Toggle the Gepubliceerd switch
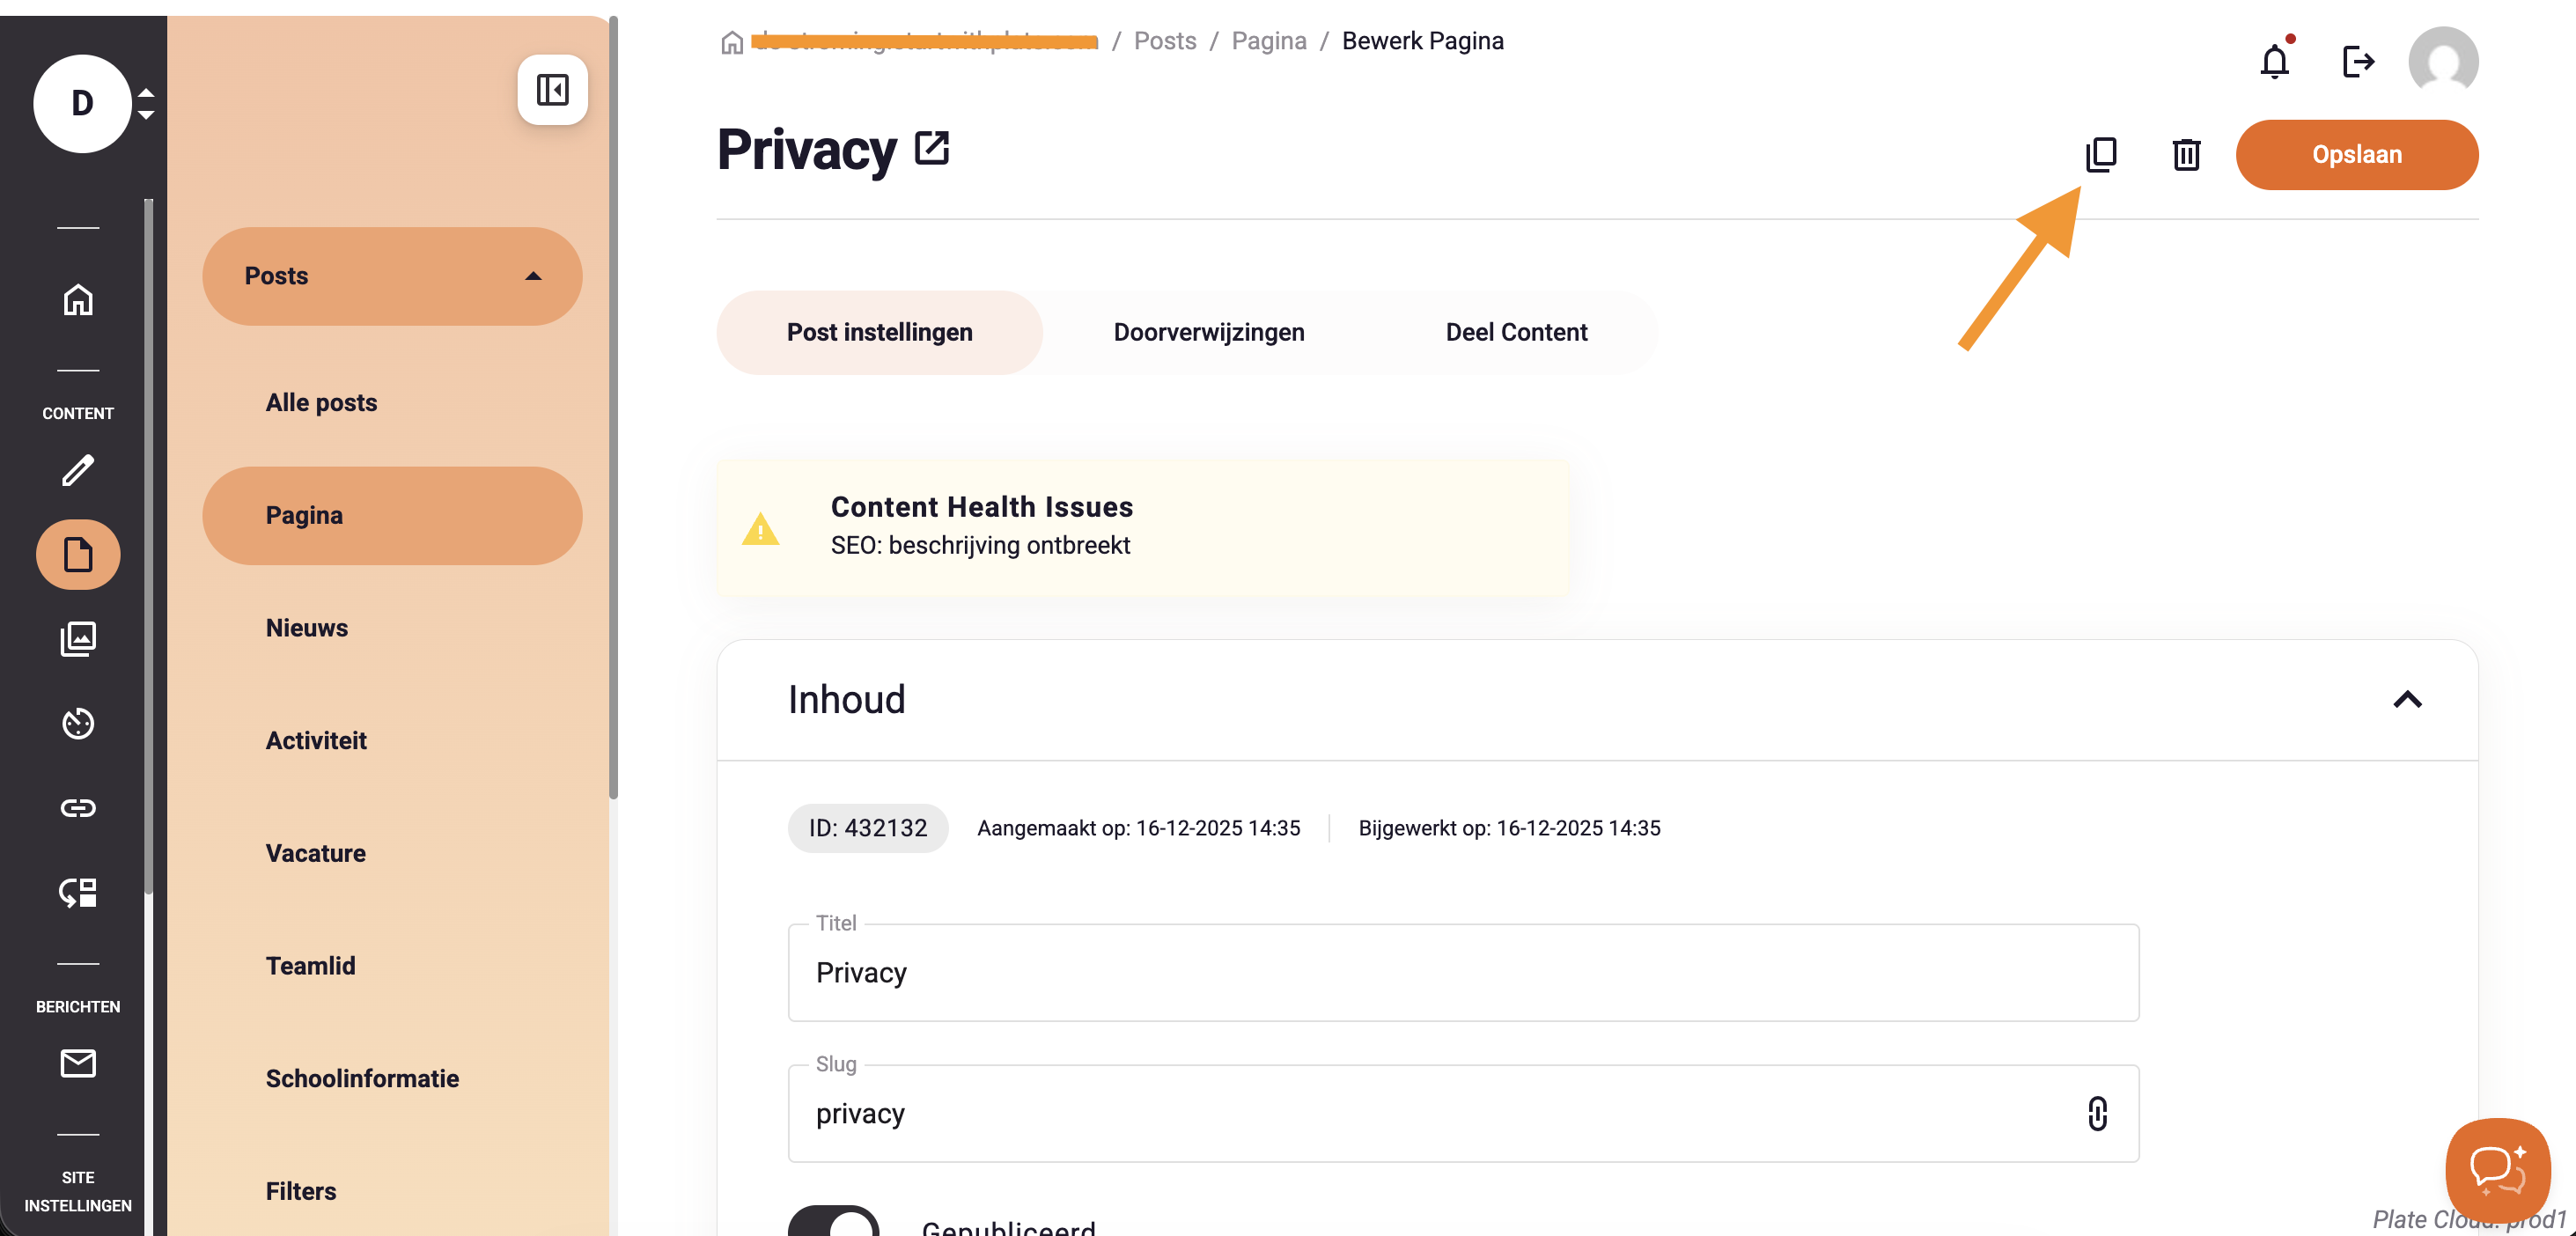Image resolution: width=2576 pixels, height=1236 pixels. click(833, 1222)
